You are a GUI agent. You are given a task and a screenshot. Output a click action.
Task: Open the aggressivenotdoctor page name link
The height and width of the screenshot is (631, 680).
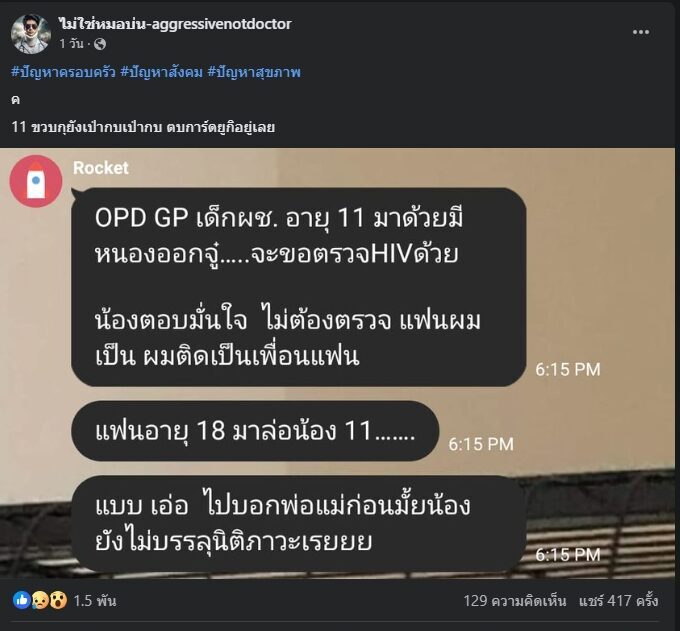(175, 24)
